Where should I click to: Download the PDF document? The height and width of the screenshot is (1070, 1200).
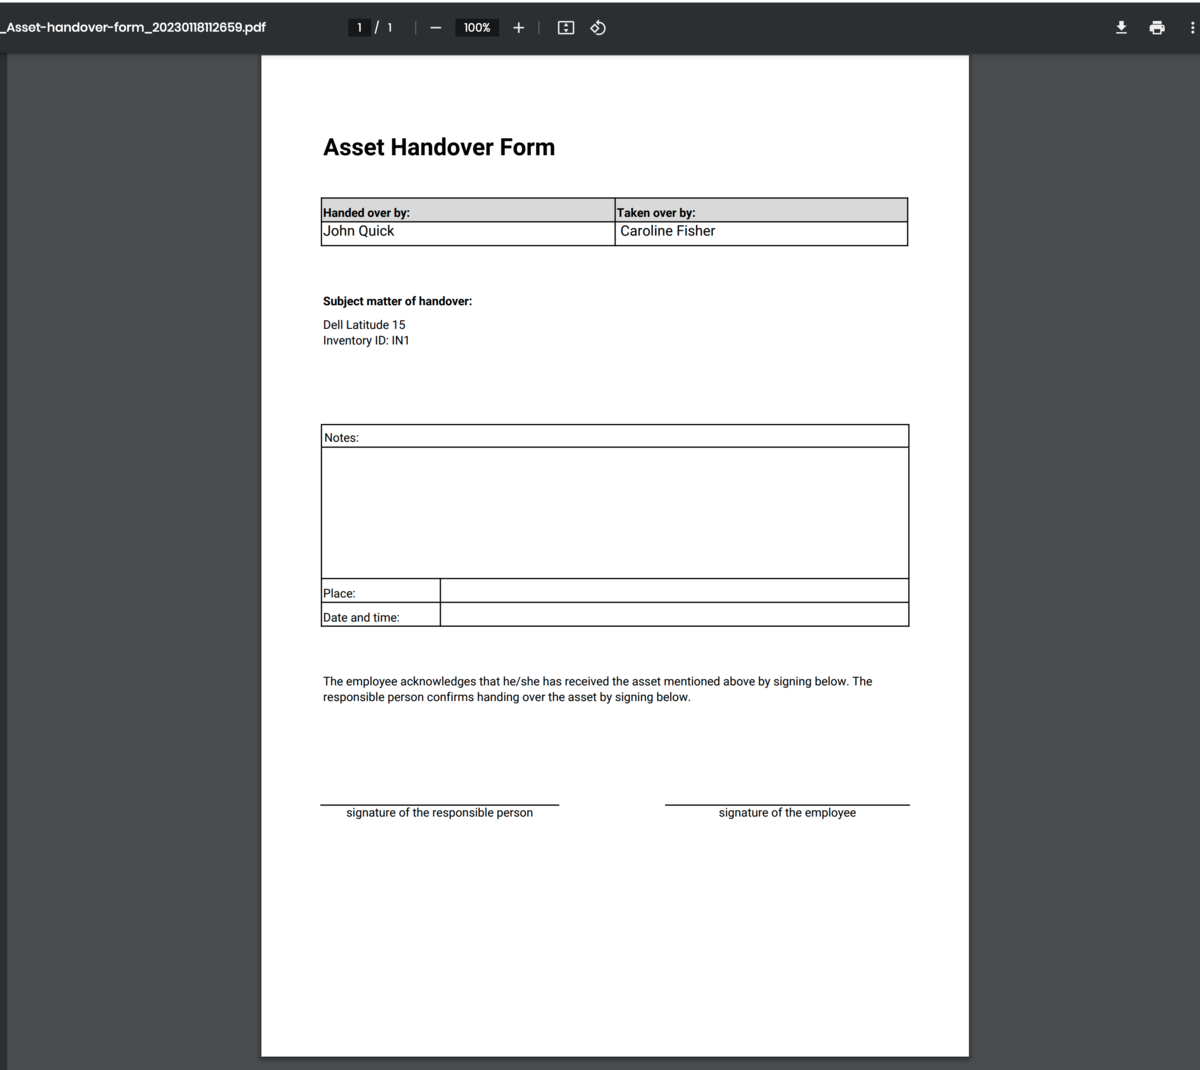[x=1120, y=27]
